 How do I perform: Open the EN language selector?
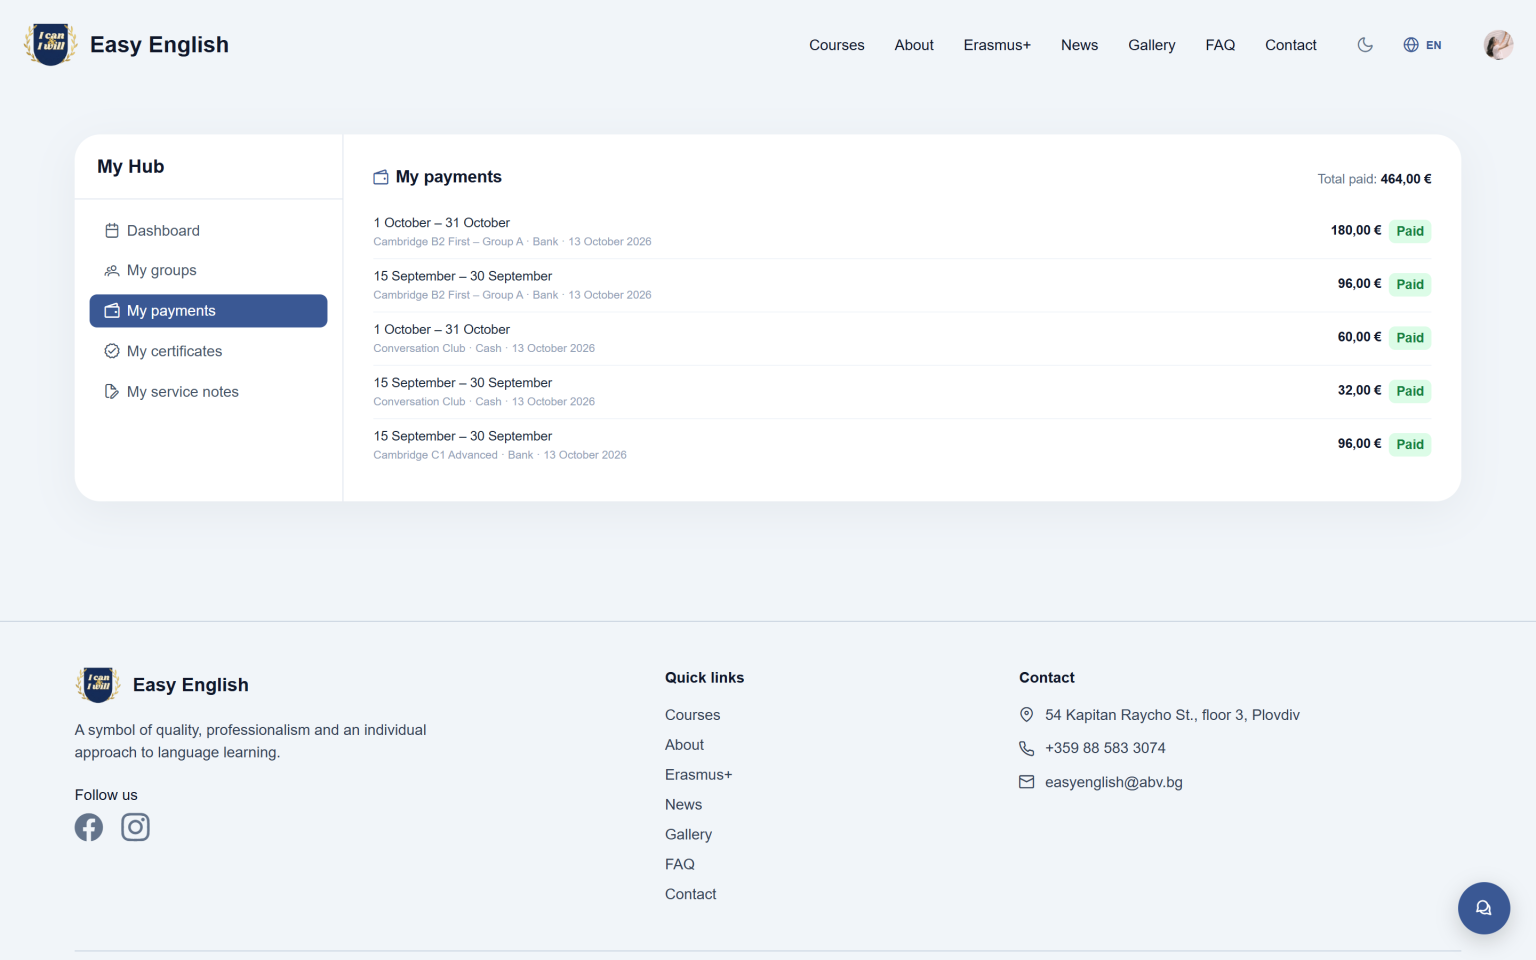1422,45
